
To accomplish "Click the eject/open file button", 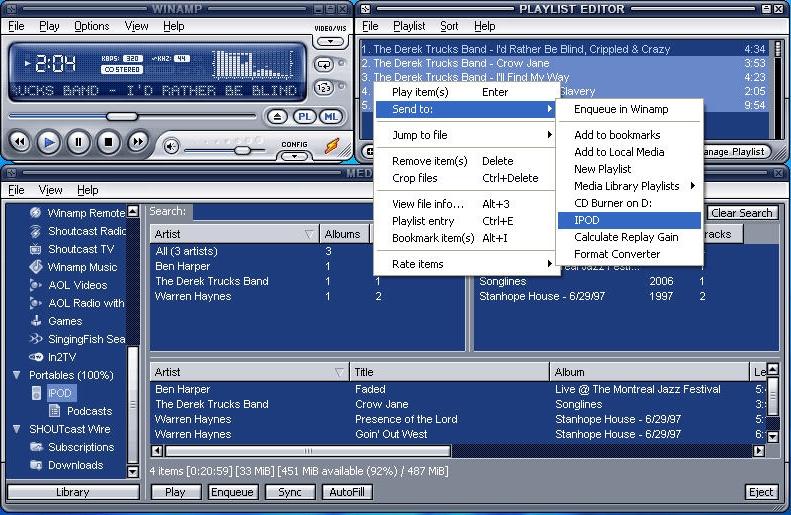I will 277,117.
